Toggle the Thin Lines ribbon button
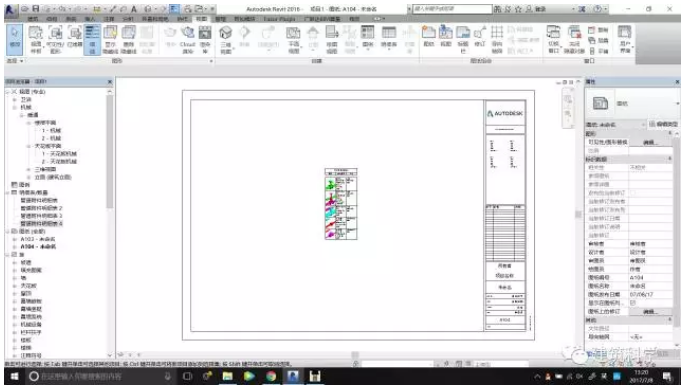 pos(92,39)
